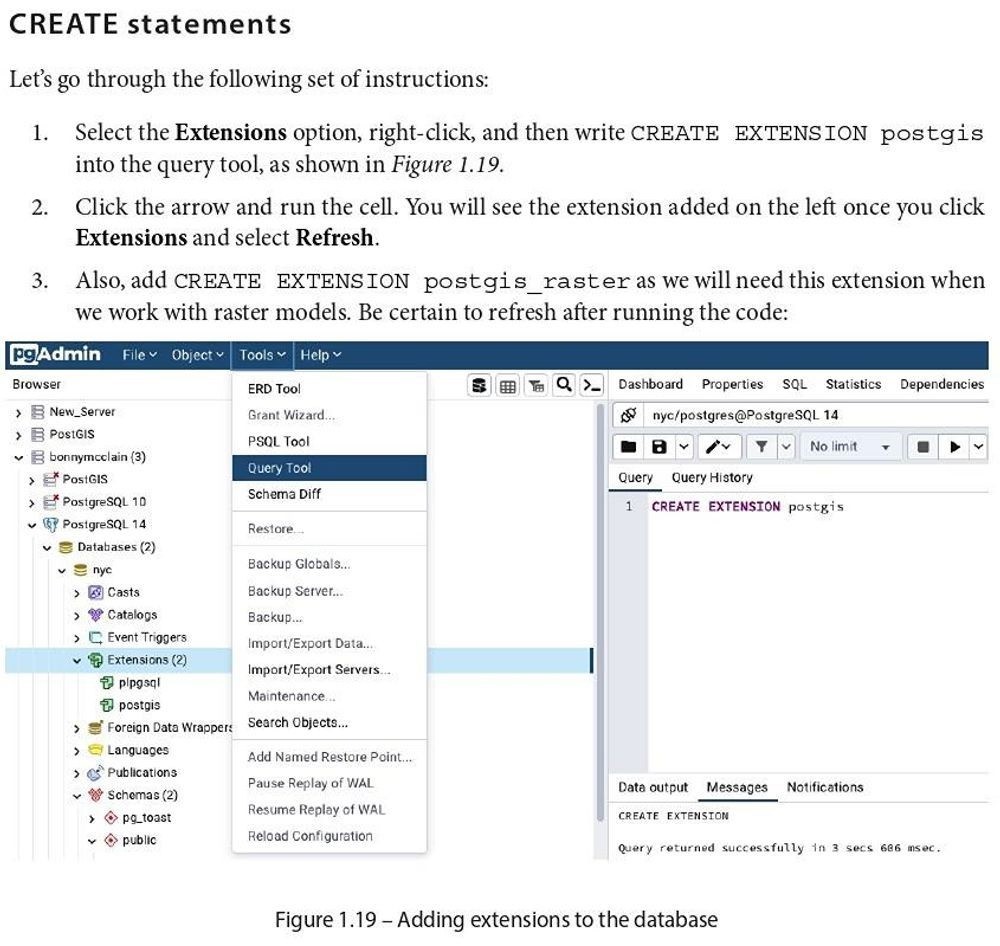Click the Casts node icon
Viewport: 1000px width, 946px height.
pyautogui.click(x=95, y=593)
